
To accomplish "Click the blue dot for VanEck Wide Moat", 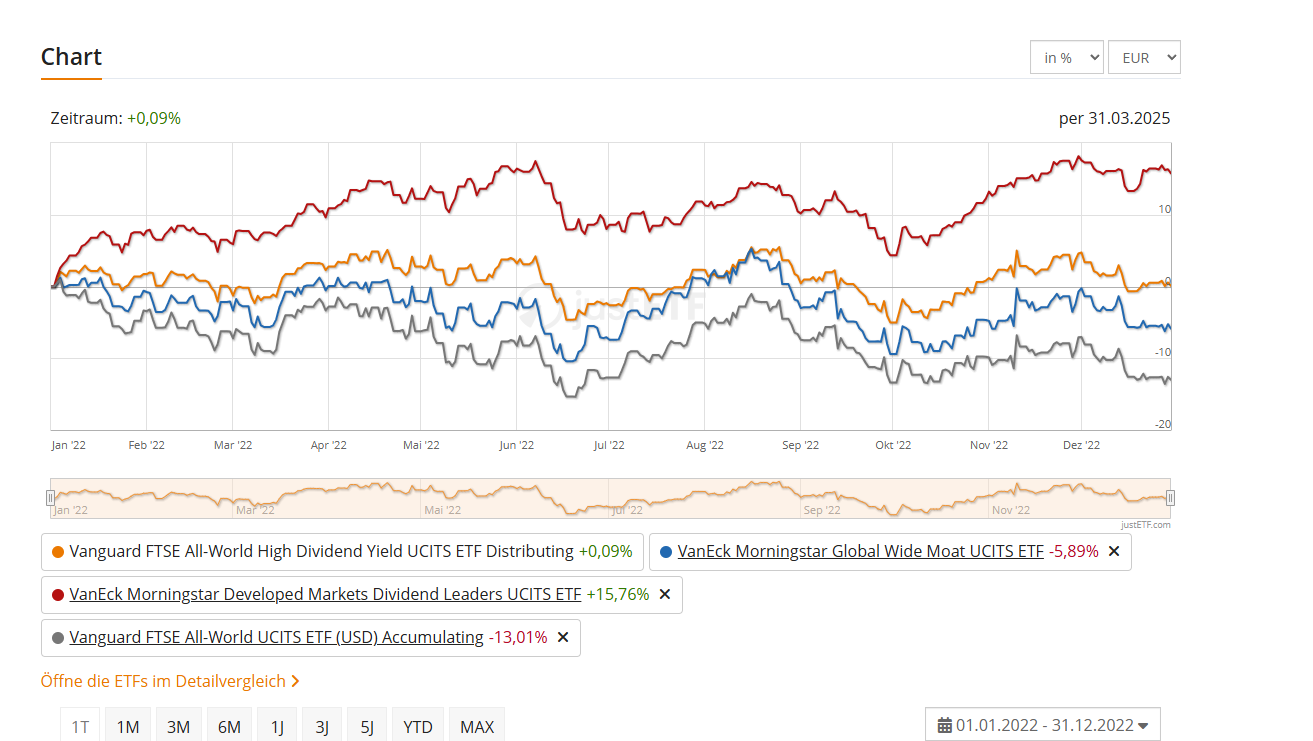I will (665, 551).
